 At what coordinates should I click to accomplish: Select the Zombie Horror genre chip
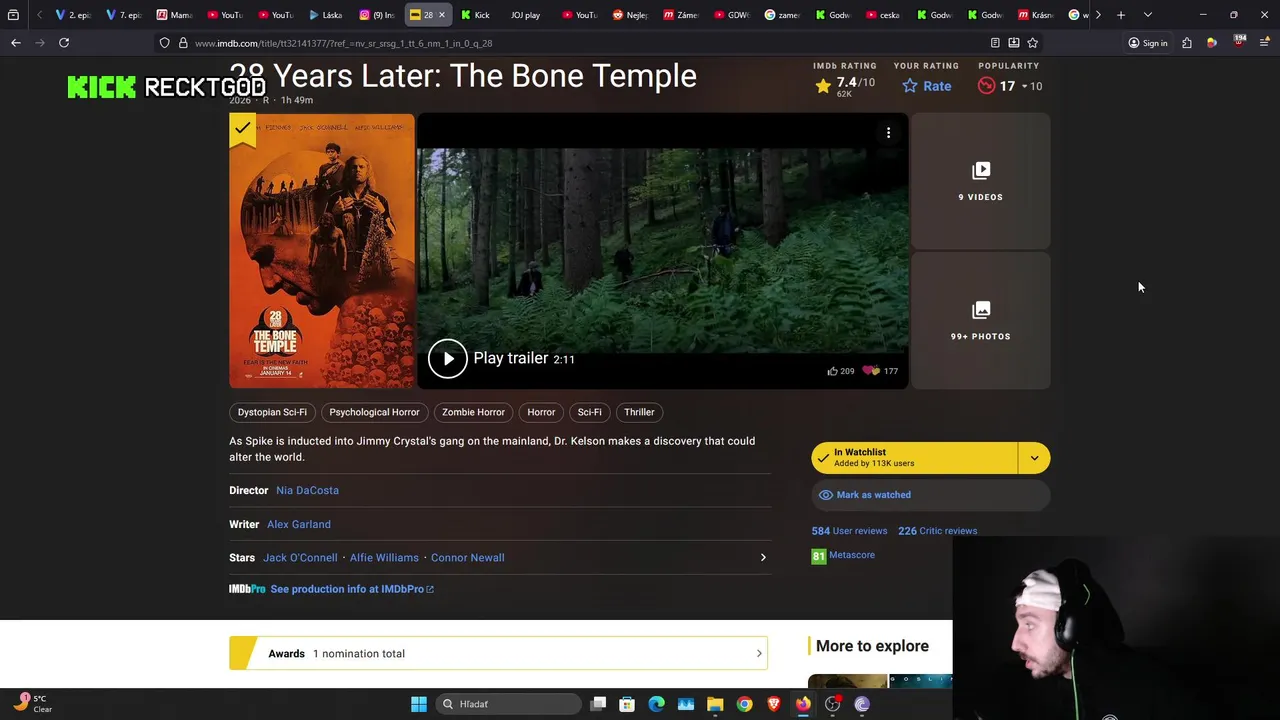pos(473,412)
